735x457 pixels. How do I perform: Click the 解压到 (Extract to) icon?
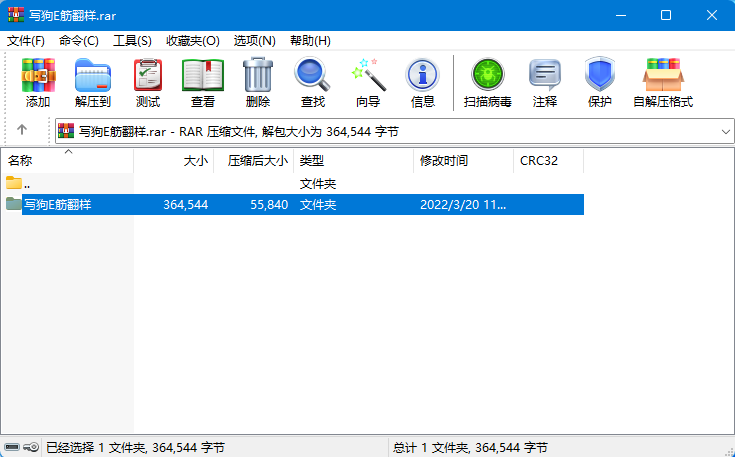[x=93, y=75]
